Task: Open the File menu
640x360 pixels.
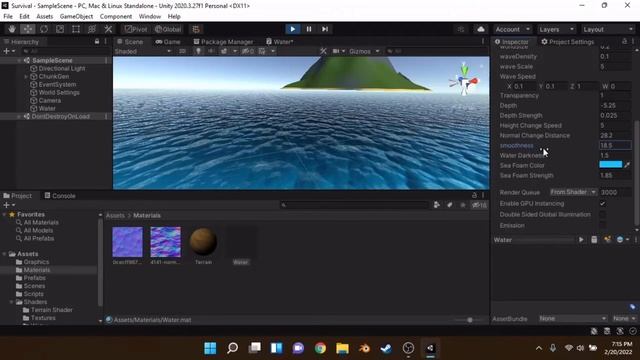Action: 8,16
